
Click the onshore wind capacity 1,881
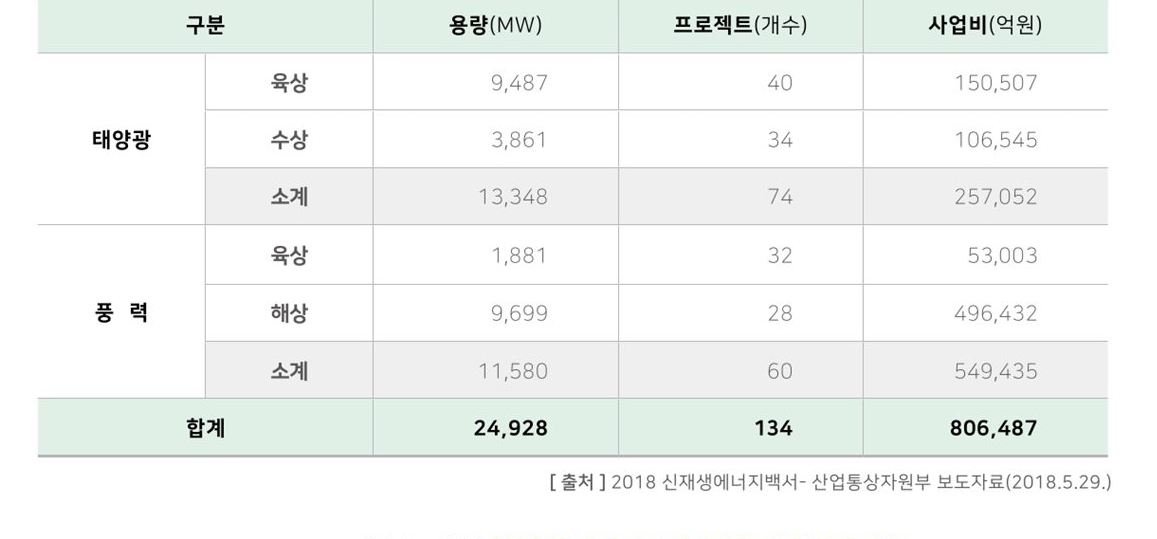[x=519, y=255]
